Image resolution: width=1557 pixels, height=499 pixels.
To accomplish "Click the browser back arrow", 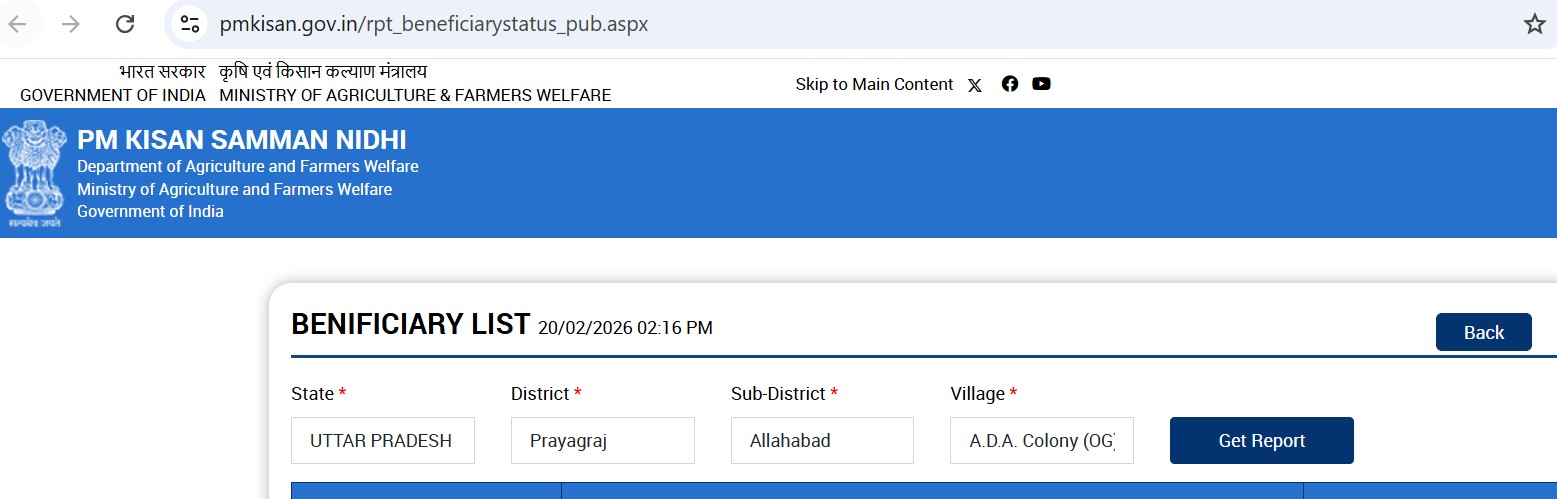I will pos(19,24).
